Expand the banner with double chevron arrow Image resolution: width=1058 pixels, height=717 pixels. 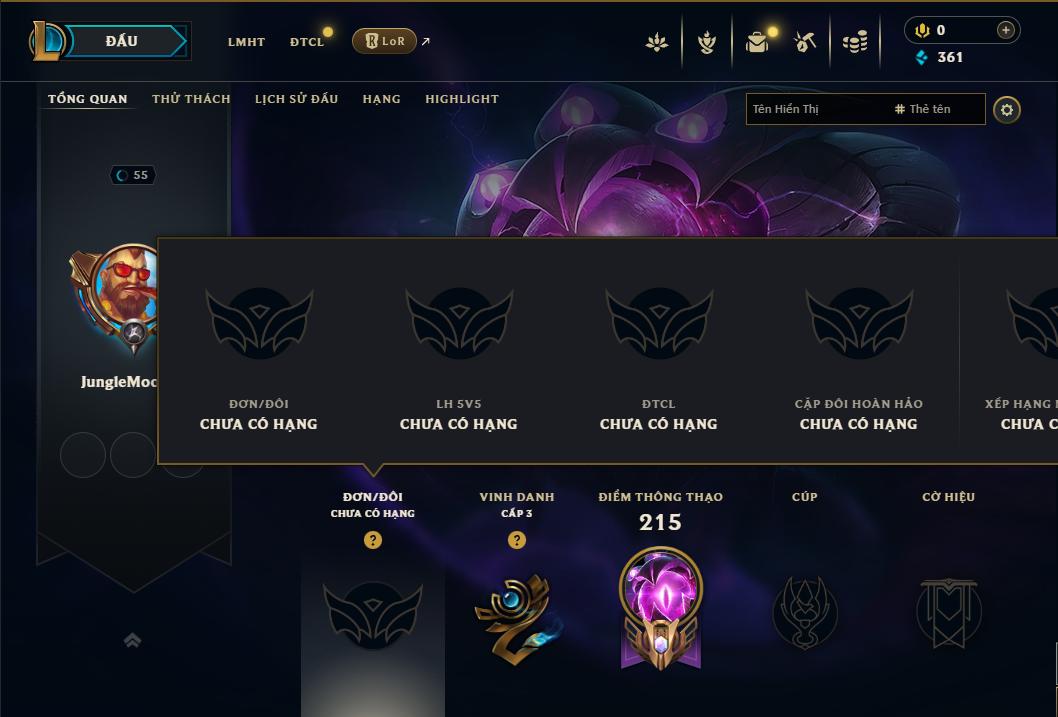coord(133,640)
